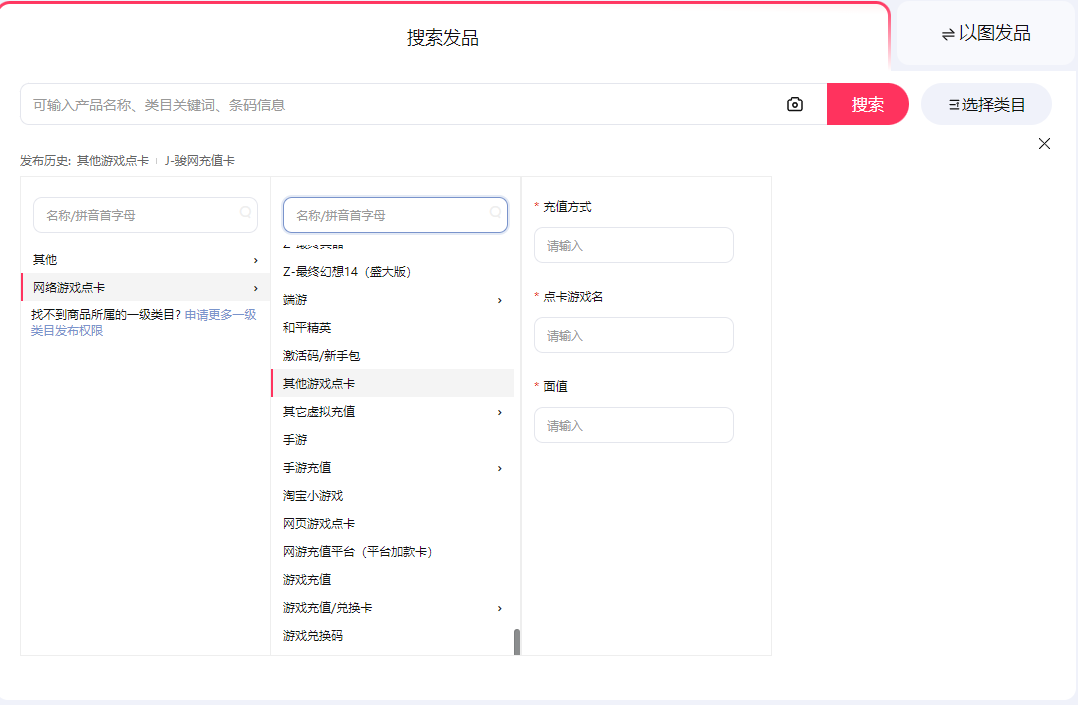
Task: Focus the 点卡游戏名 input field
Action: [633, 335]
